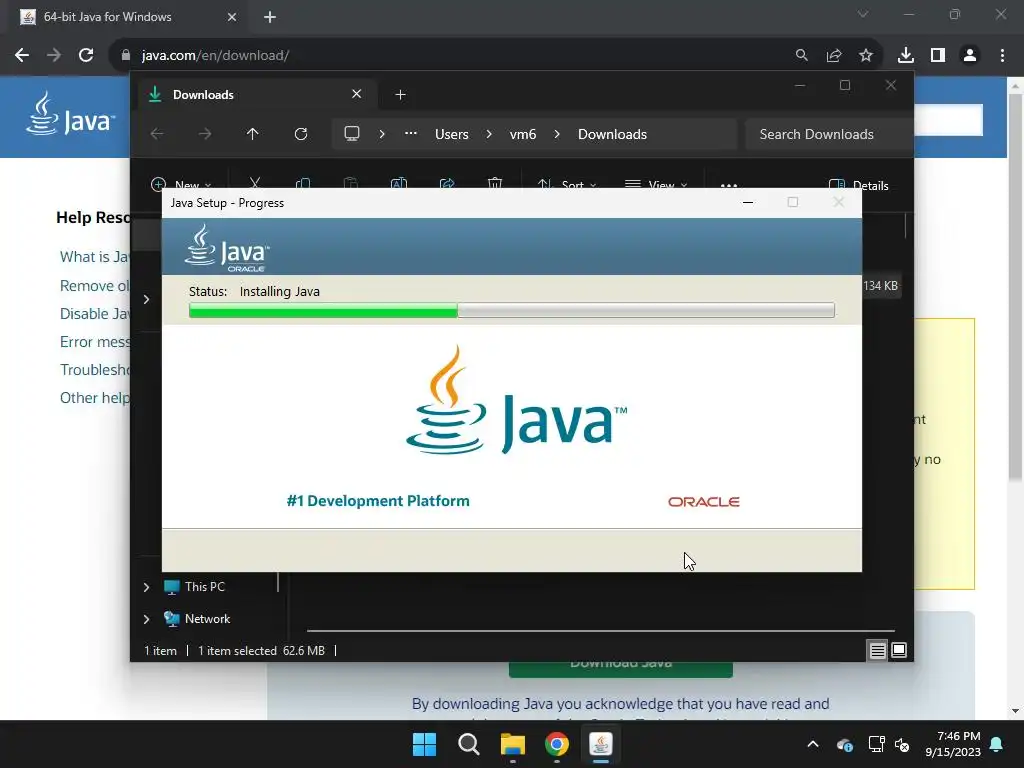Select the 64-bit Java for Windows tab
1024x768 pixels.
pos(128,17)
